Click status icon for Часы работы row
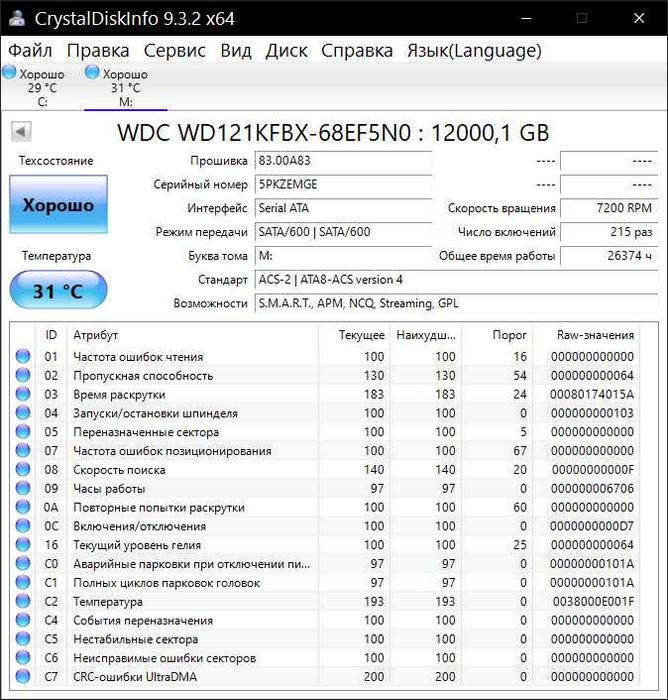 [x=23, y=488]
